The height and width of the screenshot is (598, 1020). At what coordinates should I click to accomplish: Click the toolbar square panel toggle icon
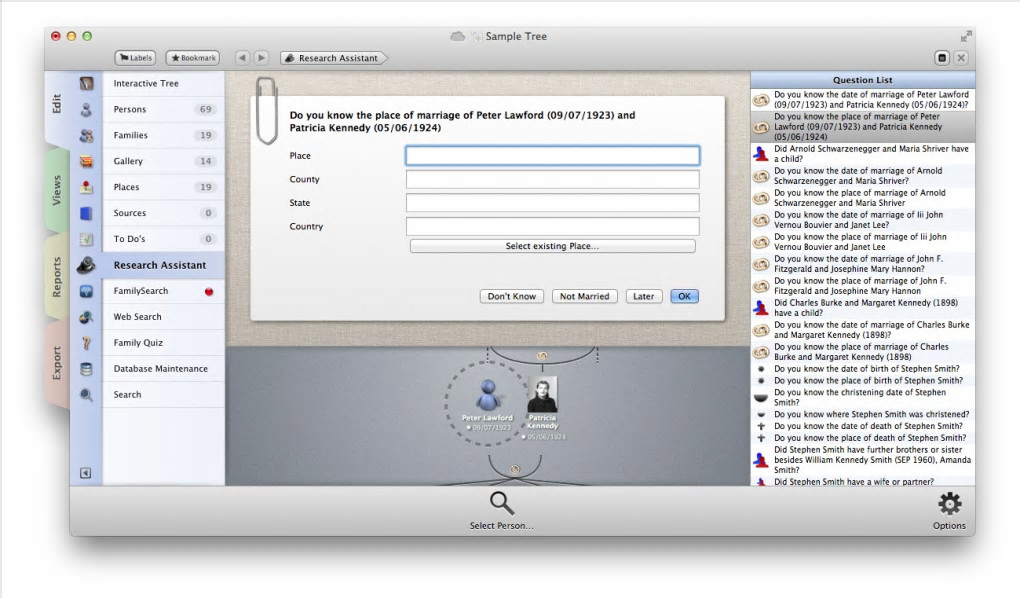tap(941, 58)
